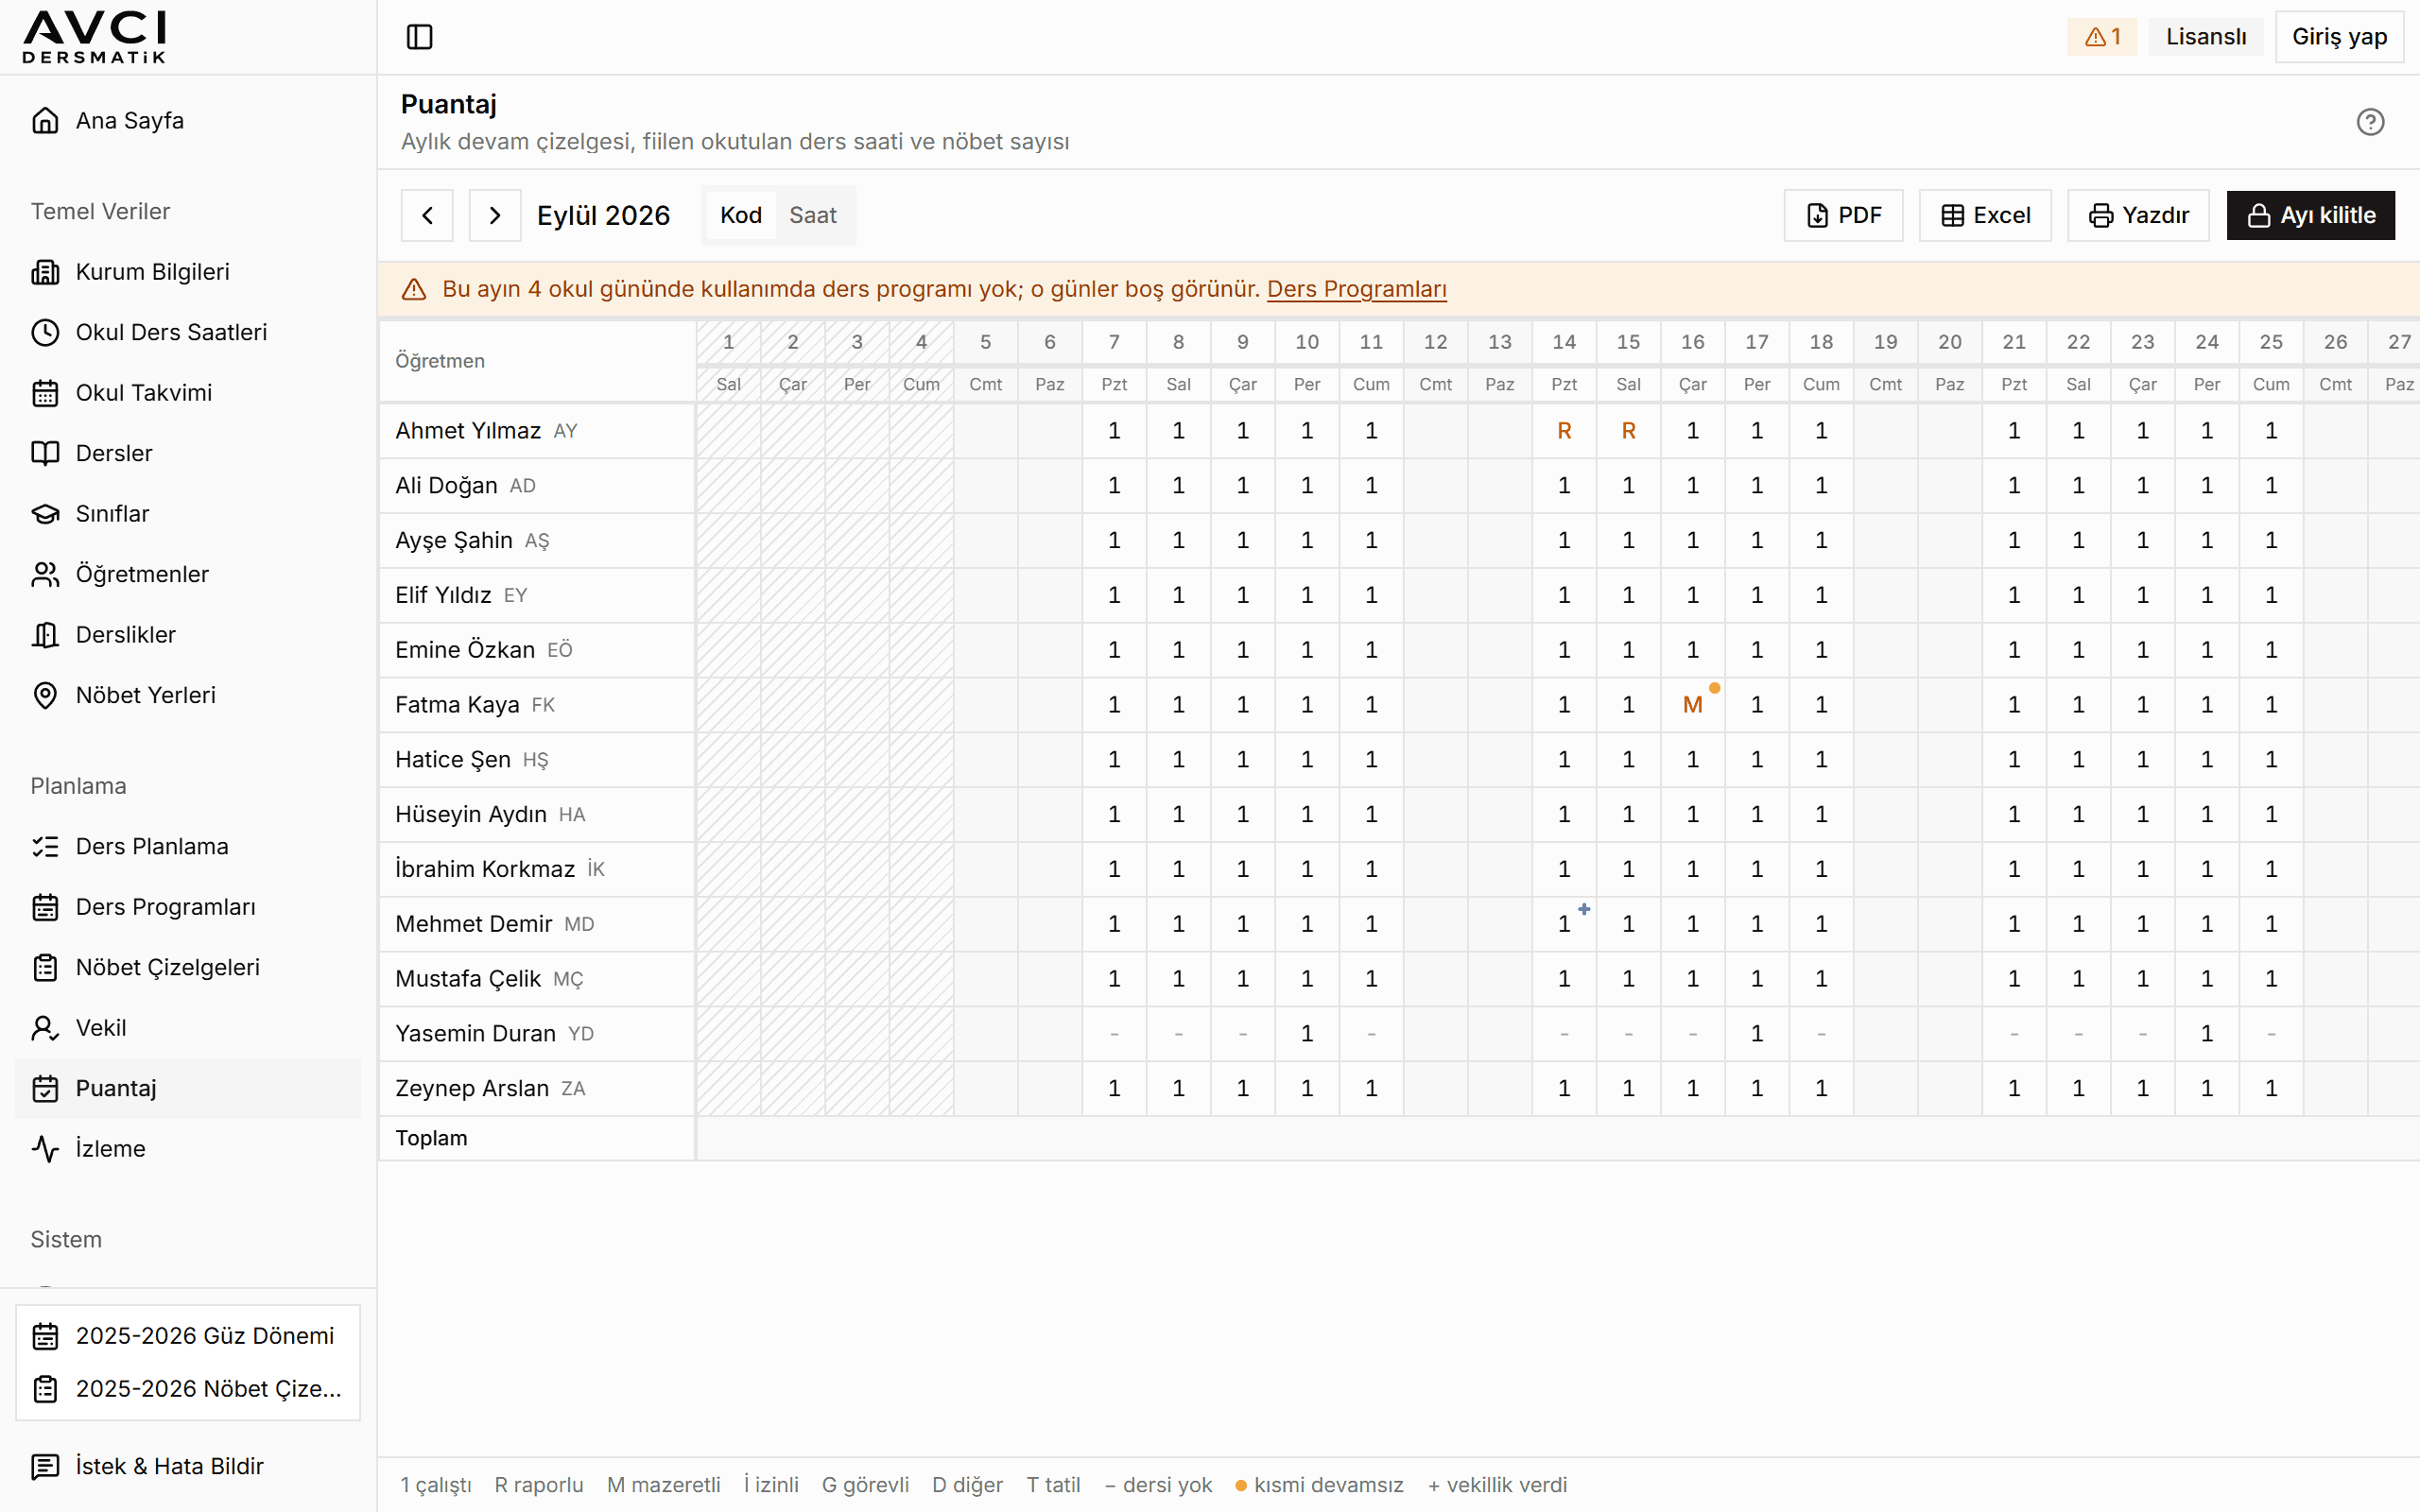Click Yasemin Duran cell on day 10
Screen dimensions: 2420x1512
click(1307, 1033)
